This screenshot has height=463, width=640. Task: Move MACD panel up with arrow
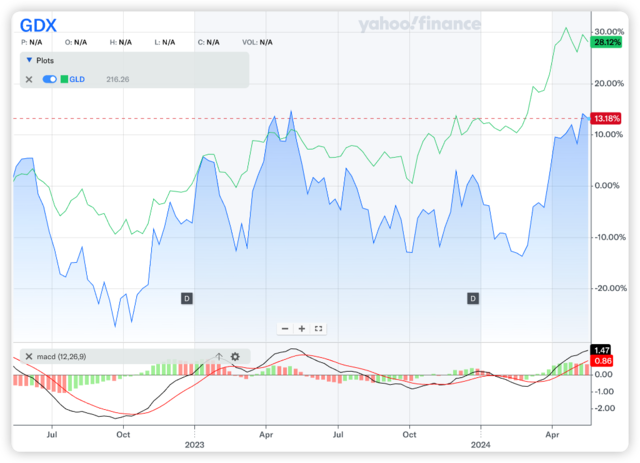click(218, 356)
